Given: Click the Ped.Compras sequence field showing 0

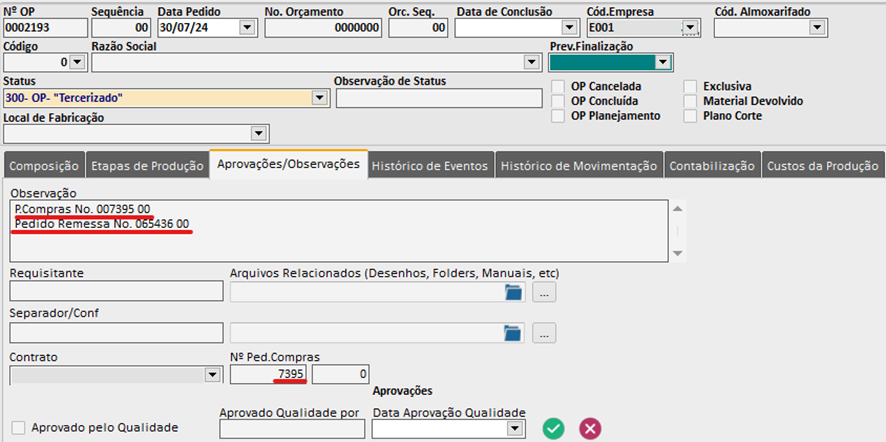Looking at the screenshot, I should coord(341,374).
